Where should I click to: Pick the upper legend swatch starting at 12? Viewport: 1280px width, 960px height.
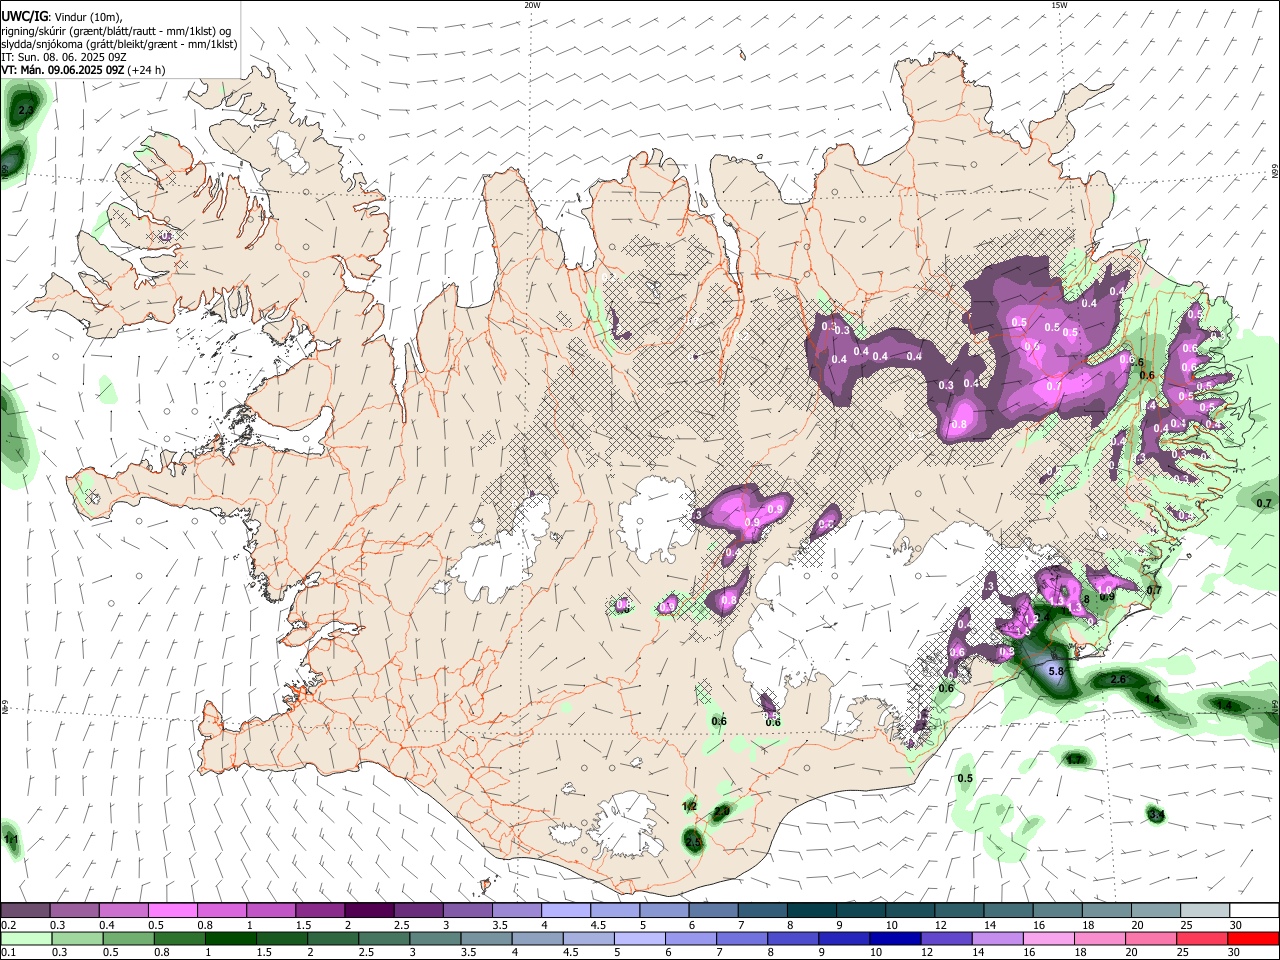click(958, 911)
